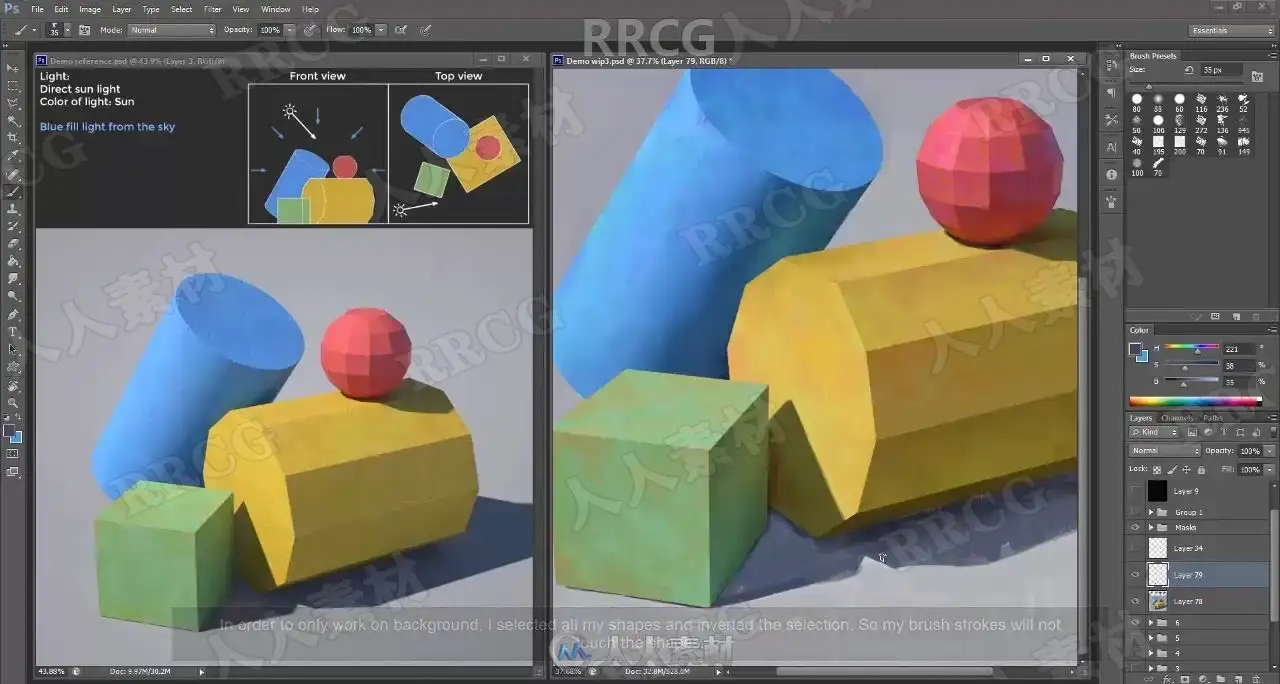
Task: Show Layer 34 visibility box
Action: (x=1135, y=548)
